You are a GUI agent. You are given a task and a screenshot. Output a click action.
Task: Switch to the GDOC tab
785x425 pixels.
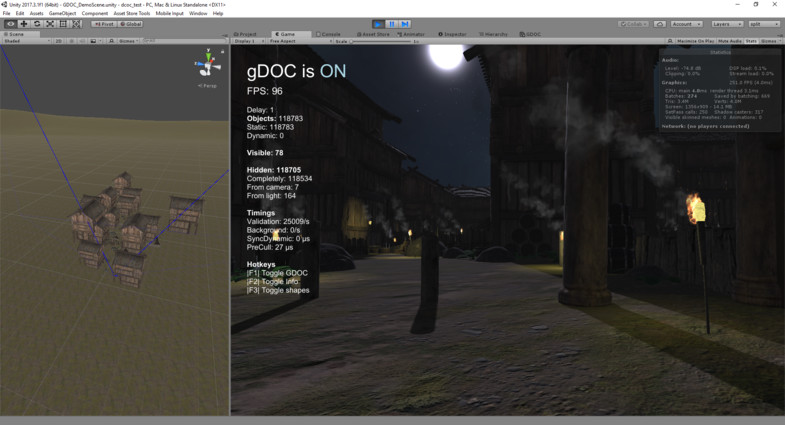tap(530, 34)
